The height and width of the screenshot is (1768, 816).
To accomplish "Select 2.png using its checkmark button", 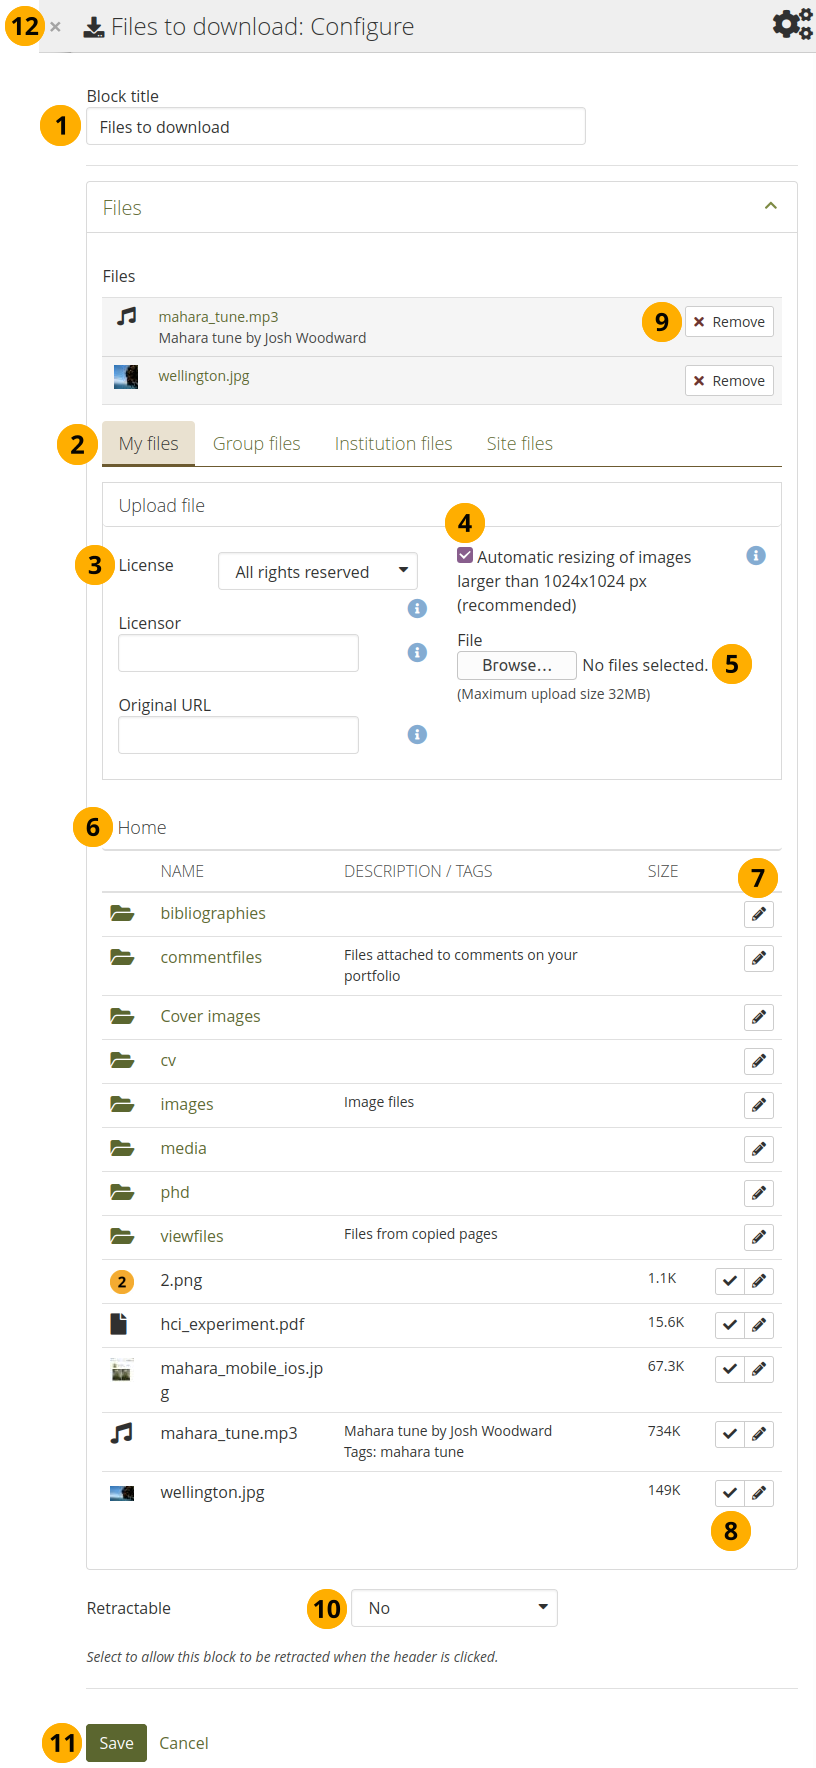I will pyautogui.click(x=730, y=1281).
